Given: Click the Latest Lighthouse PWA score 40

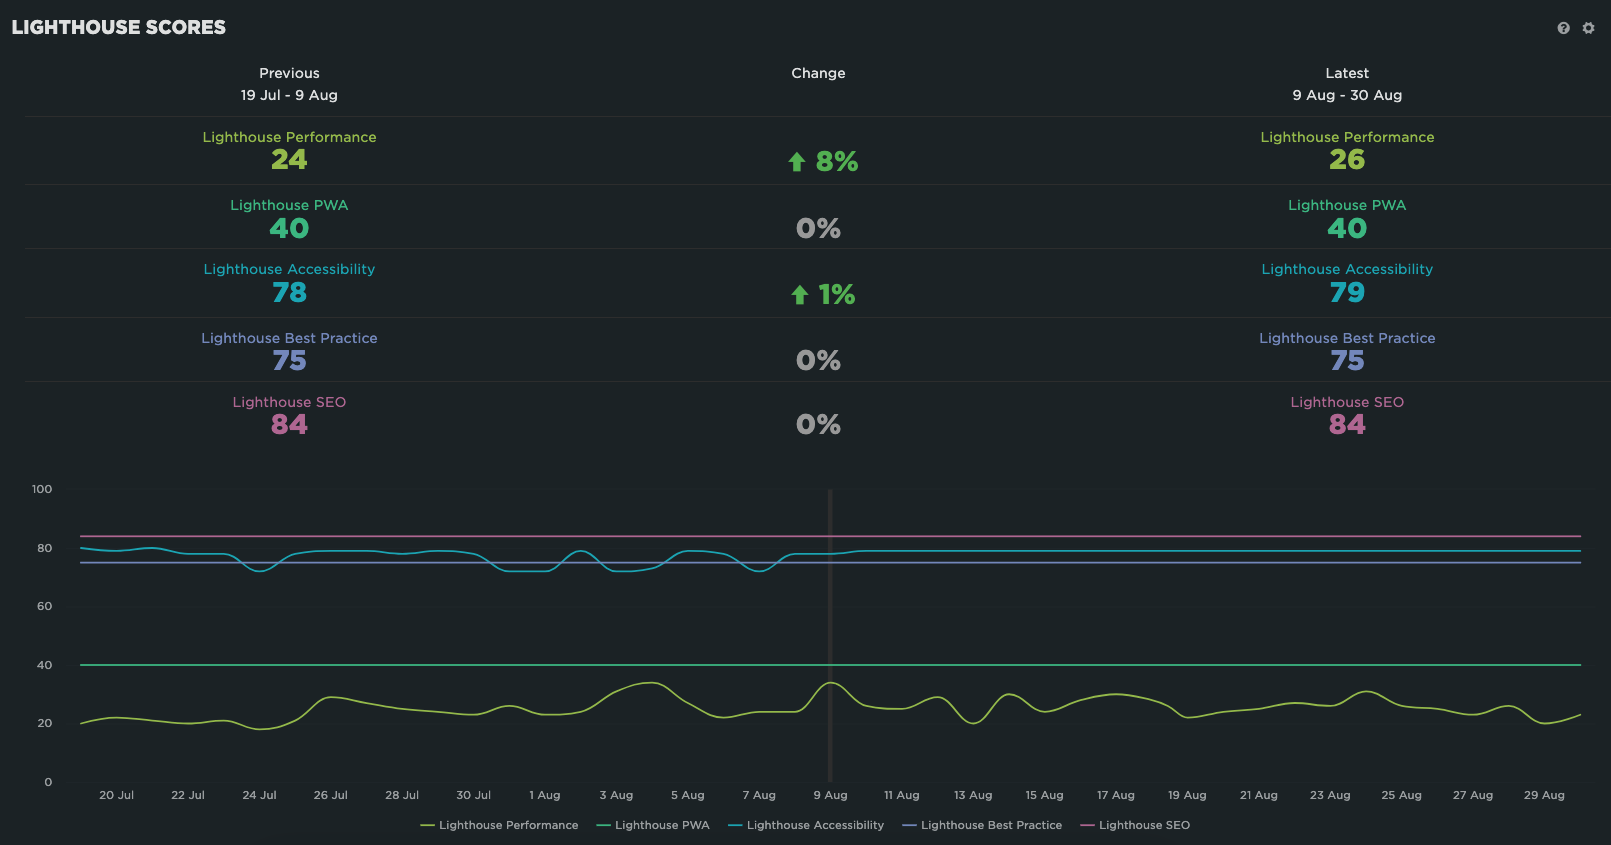Looking at the screenshot, I should [x=1347, y=229].
